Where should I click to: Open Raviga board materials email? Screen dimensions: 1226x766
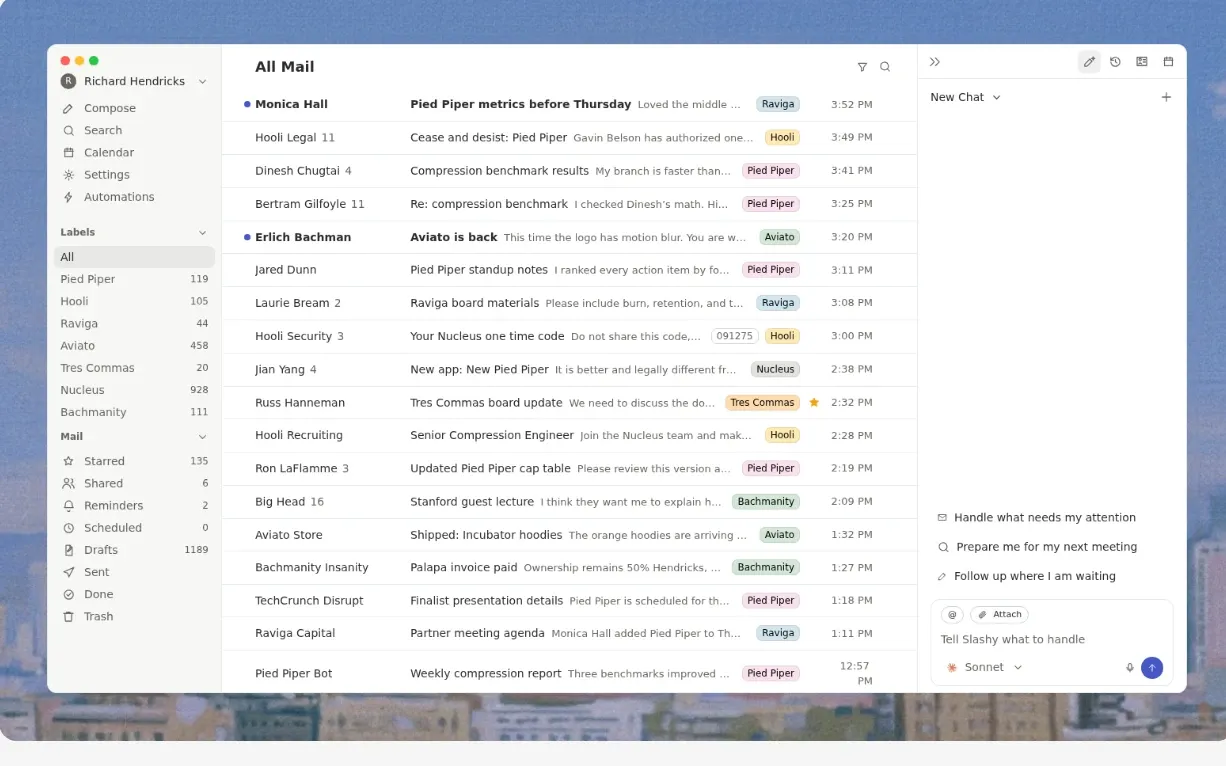(x=569, y=303)
